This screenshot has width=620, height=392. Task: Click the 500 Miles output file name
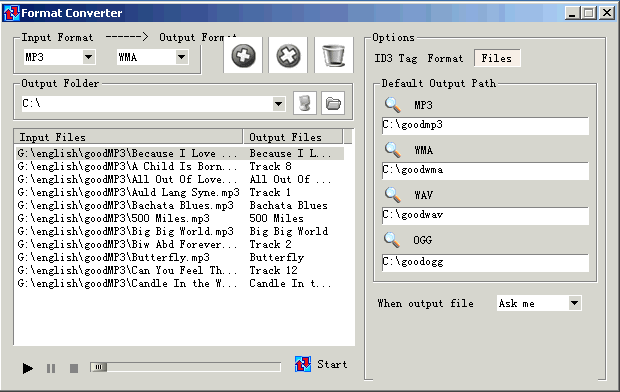point(276,219)
